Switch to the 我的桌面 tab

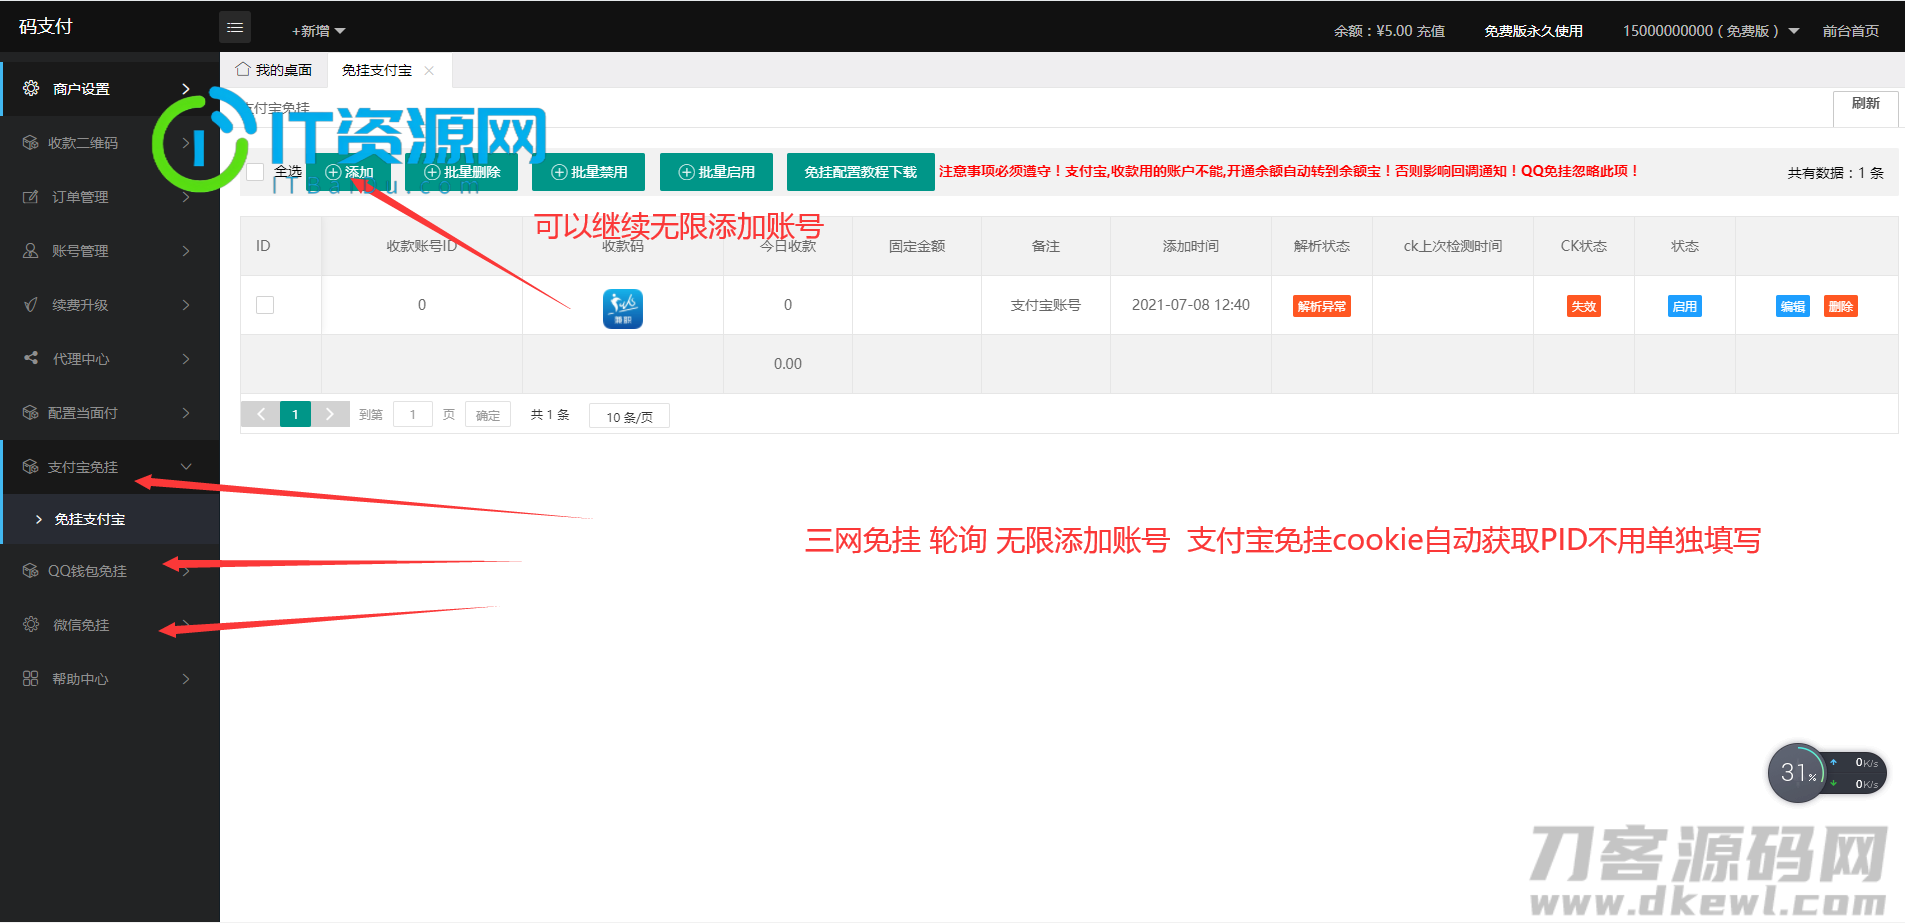[274, 70]
